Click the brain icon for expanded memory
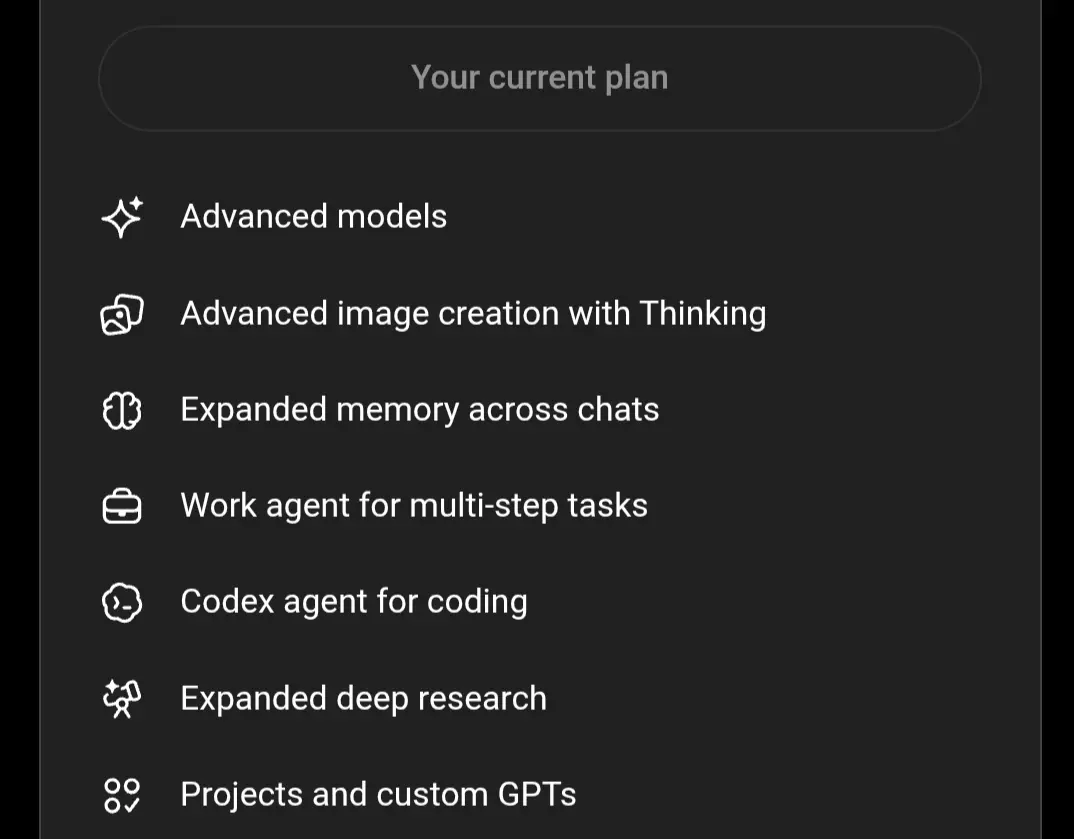Screen dimensions: 1074x839 tap(122, 410)
